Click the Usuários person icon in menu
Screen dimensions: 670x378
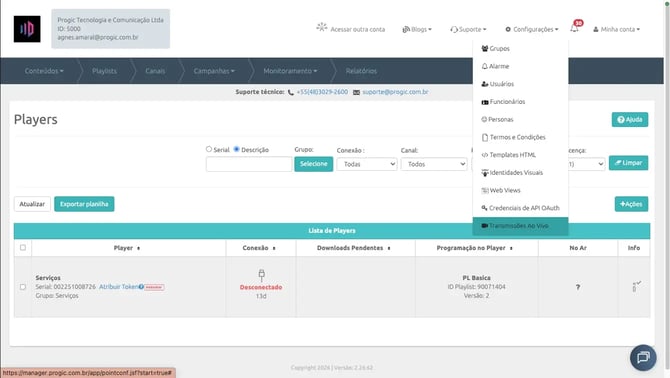[x=485, y=84]
